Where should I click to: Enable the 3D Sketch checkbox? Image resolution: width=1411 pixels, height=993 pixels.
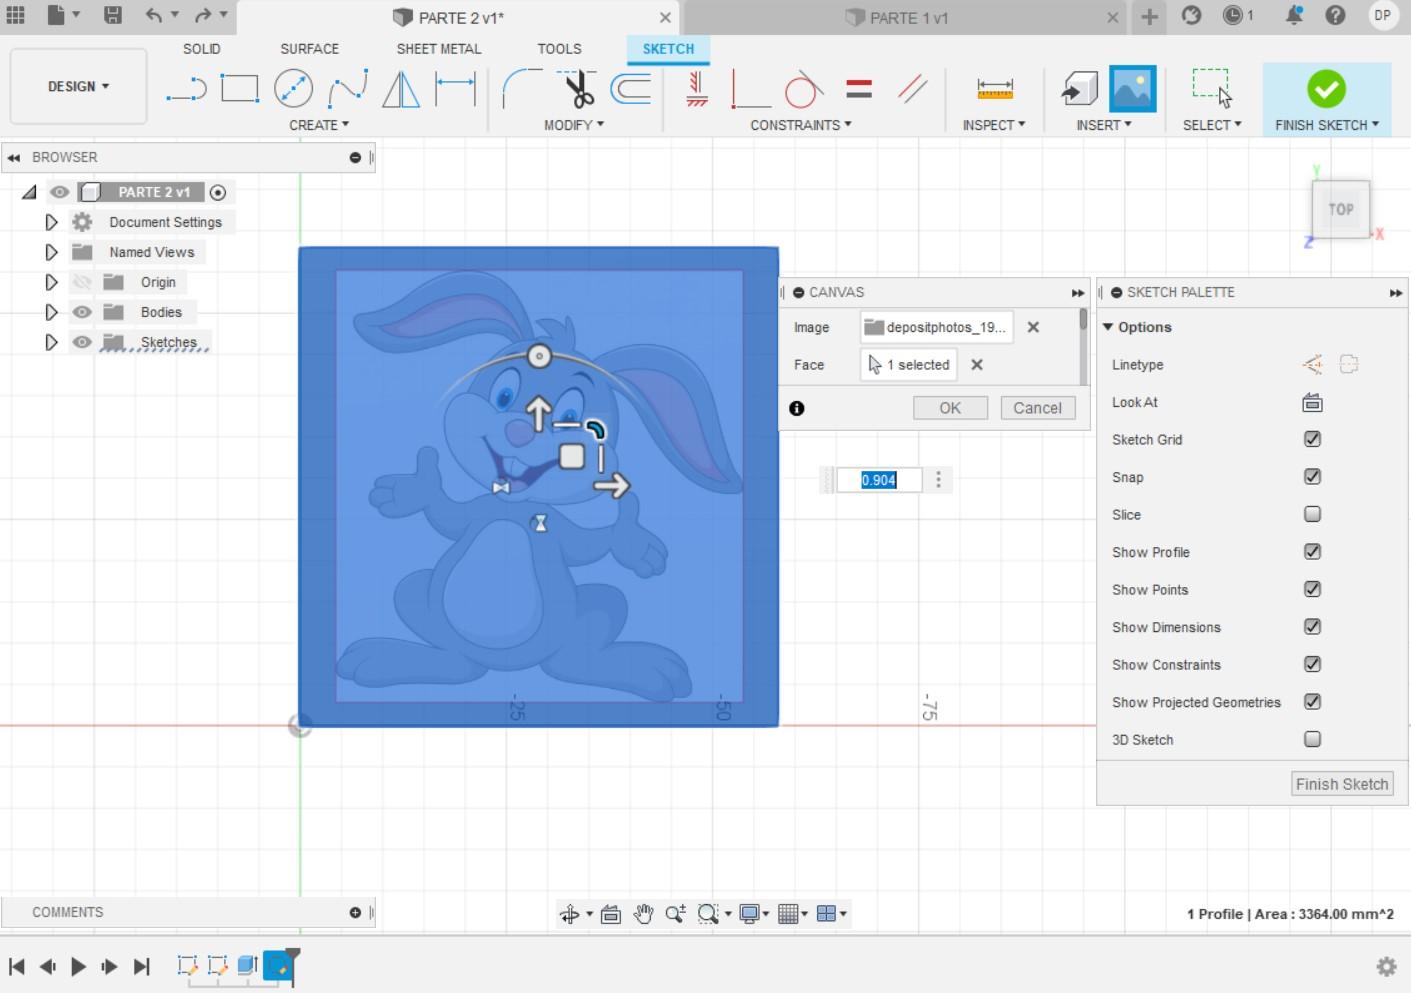point(1312,739)
